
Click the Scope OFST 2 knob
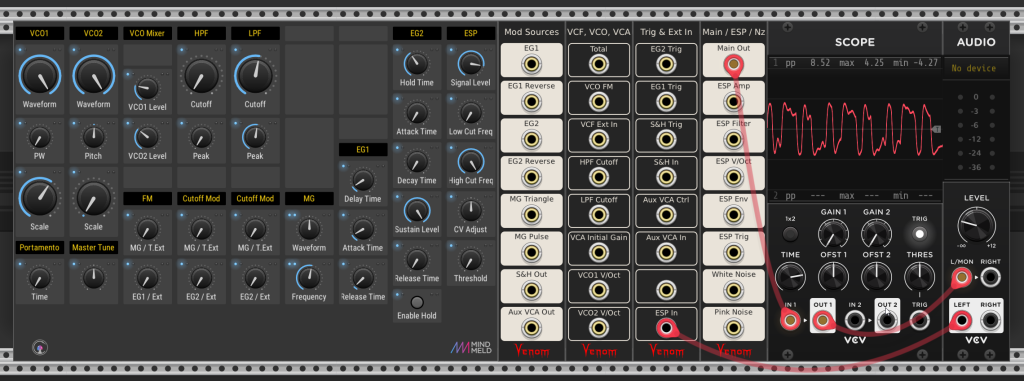(x=876, y=276)
